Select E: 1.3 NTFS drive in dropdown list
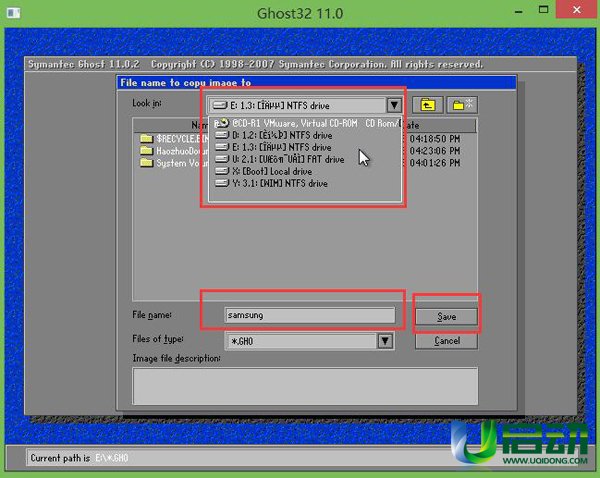 tap(307, 147)
